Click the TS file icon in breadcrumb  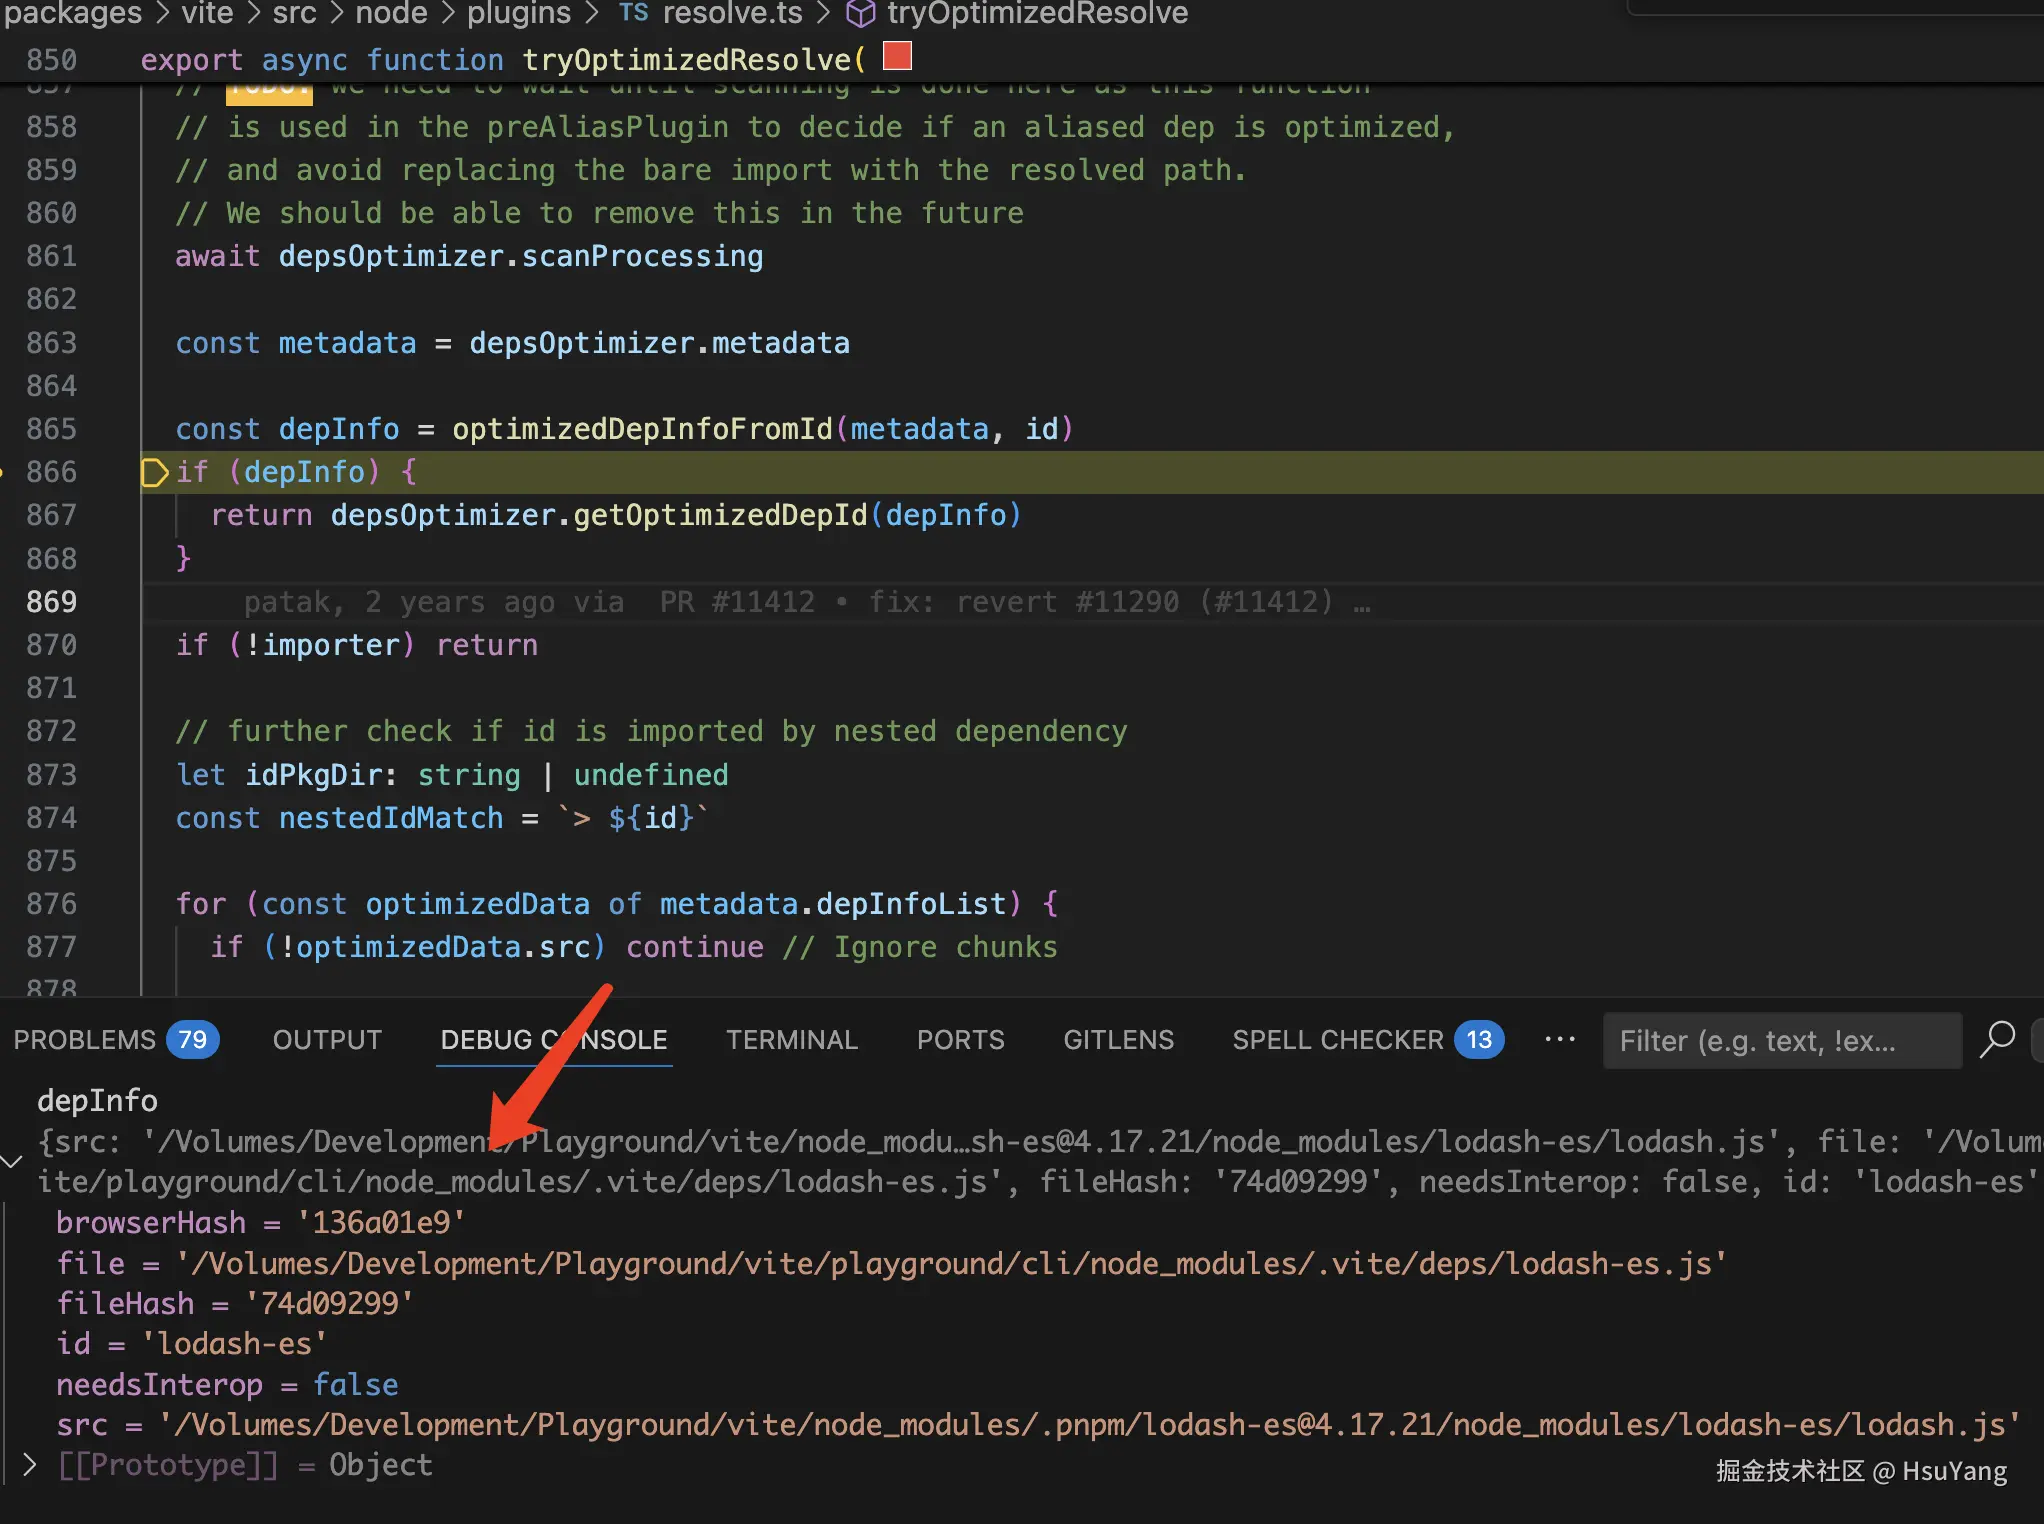pyautogui.click(x=633, y=13)
